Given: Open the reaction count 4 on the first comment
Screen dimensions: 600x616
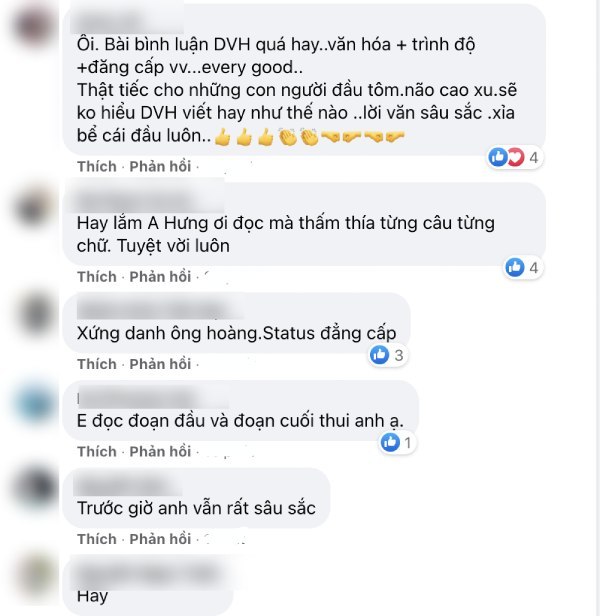Looking at the screenshot, I should tap(533, 158).
